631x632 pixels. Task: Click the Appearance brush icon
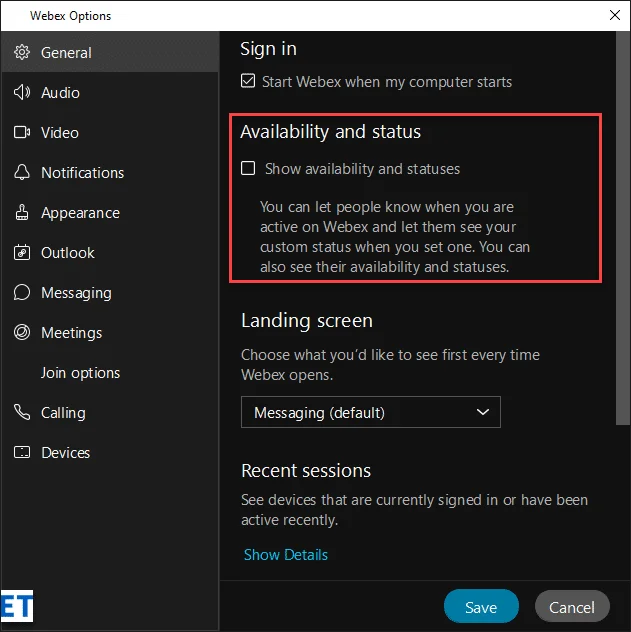click(22, 212)
